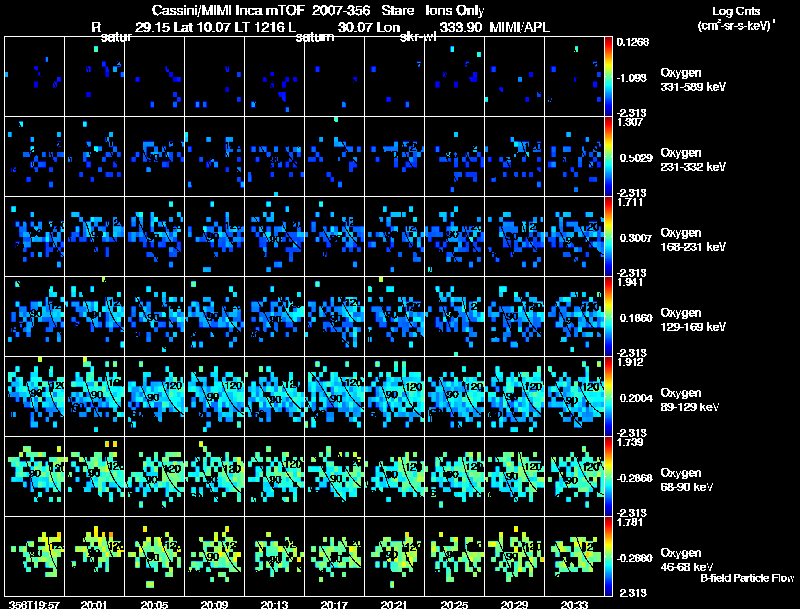Click the color bar for Oxygen 89-129 keV
This screenshot has height=609, width=800.
point(609,396)
